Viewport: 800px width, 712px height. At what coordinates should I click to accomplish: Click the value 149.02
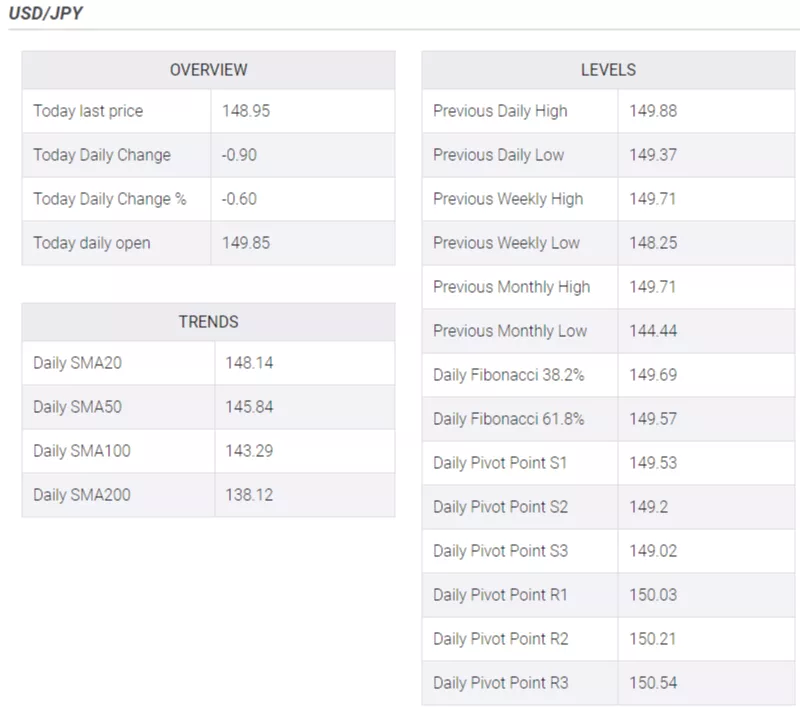click(x=653, y=551)
